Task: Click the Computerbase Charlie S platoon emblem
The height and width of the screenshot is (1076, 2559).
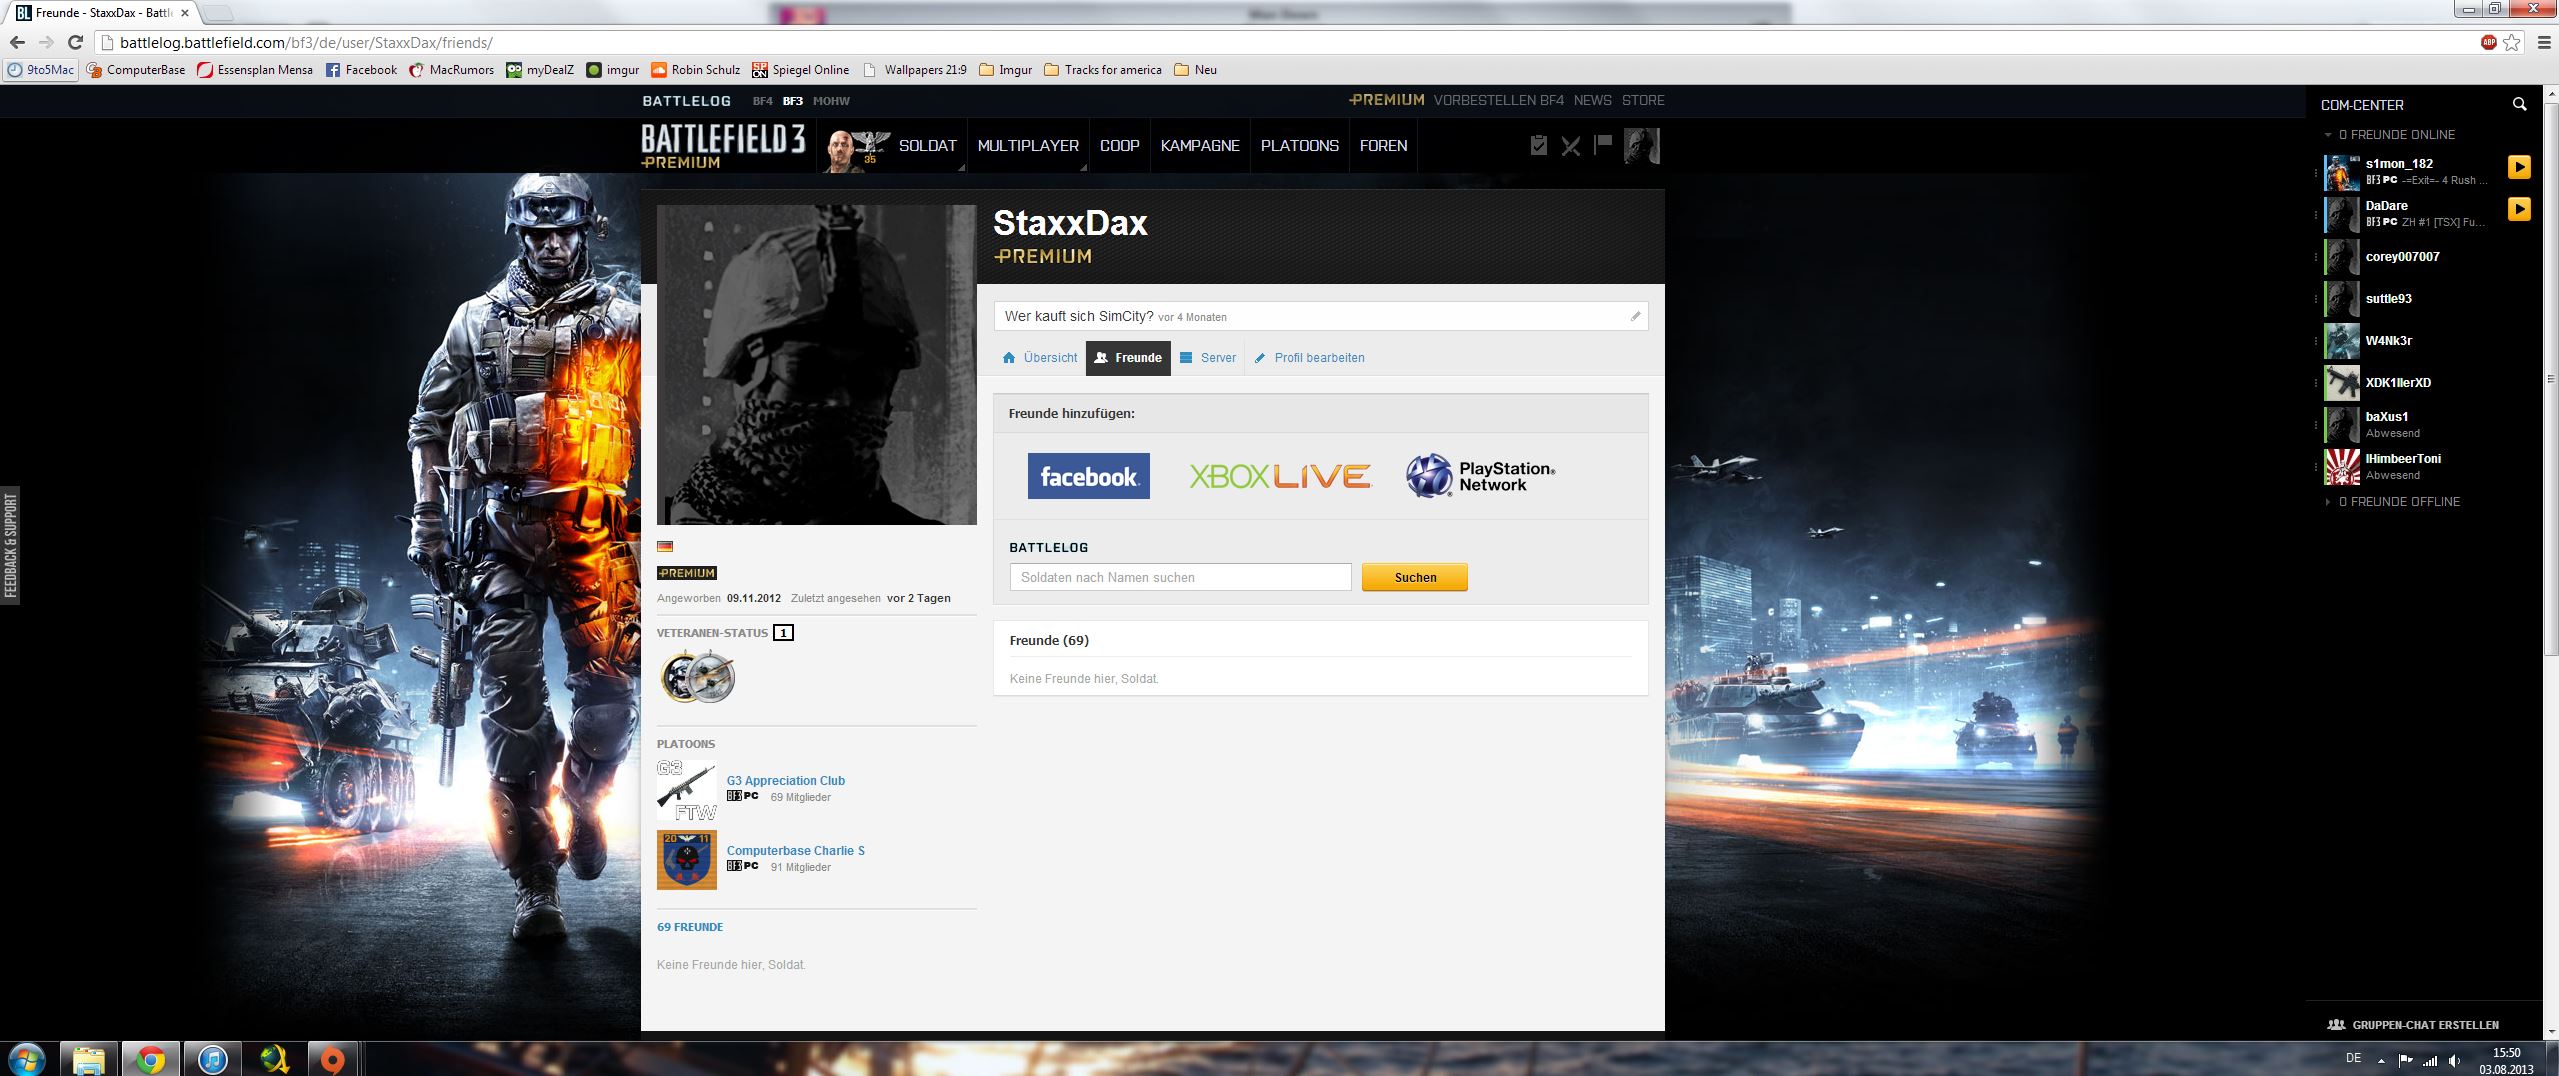Action: coord(687,860)
